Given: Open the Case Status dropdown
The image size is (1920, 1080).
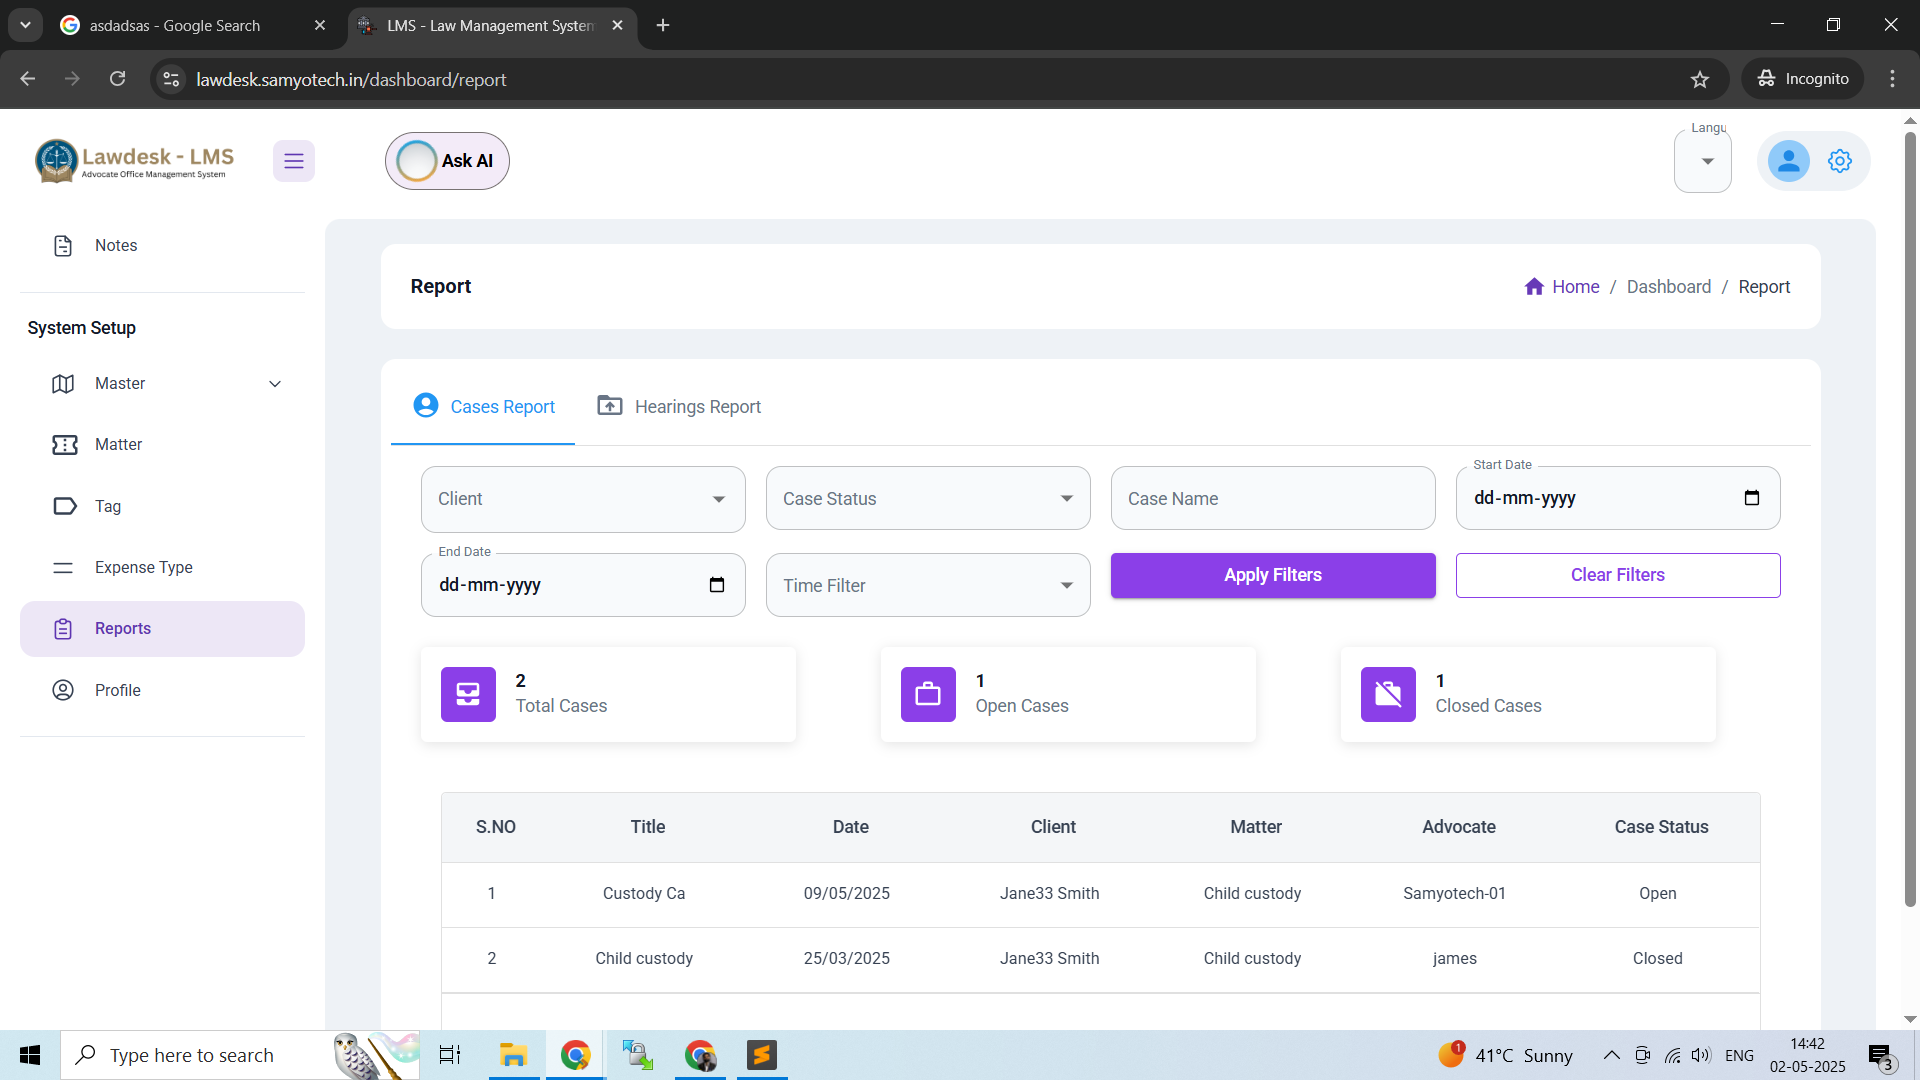Looking at the screenshot, I should pyautogui.click(x=926, y=498).
